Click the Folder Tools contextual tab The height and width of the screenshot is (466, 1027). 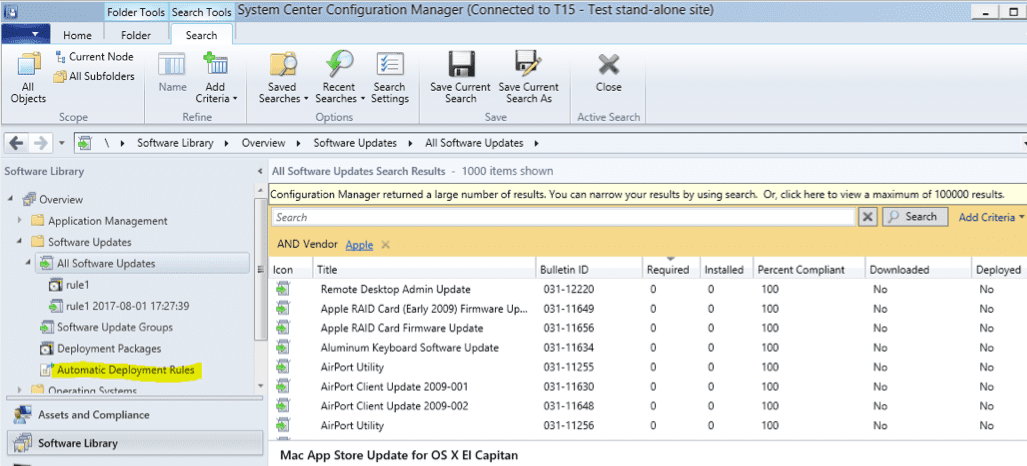[x=136, y=12]
